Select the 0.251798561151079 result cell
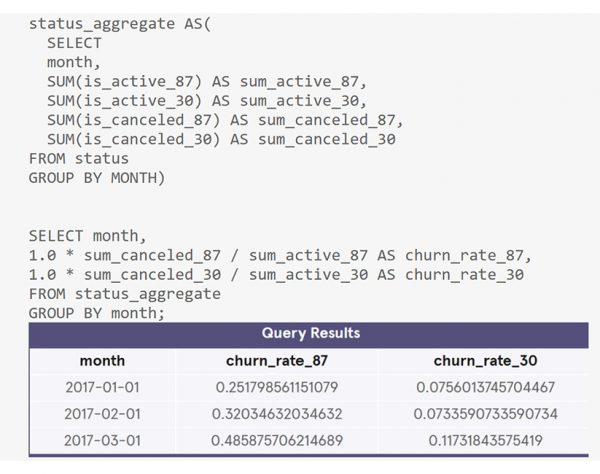This screenshot has height=474, width=600. click(277, 387)
